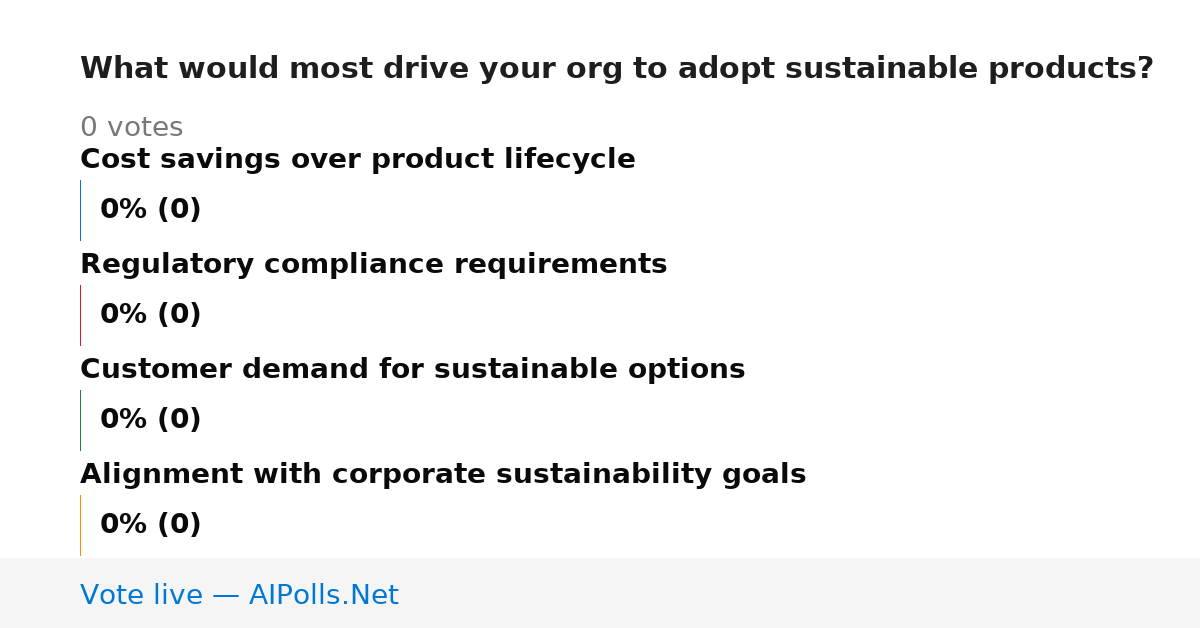Choose 'Regulatory compliance requirements' option
The image size is (1200, 628).
pos(373,264)
